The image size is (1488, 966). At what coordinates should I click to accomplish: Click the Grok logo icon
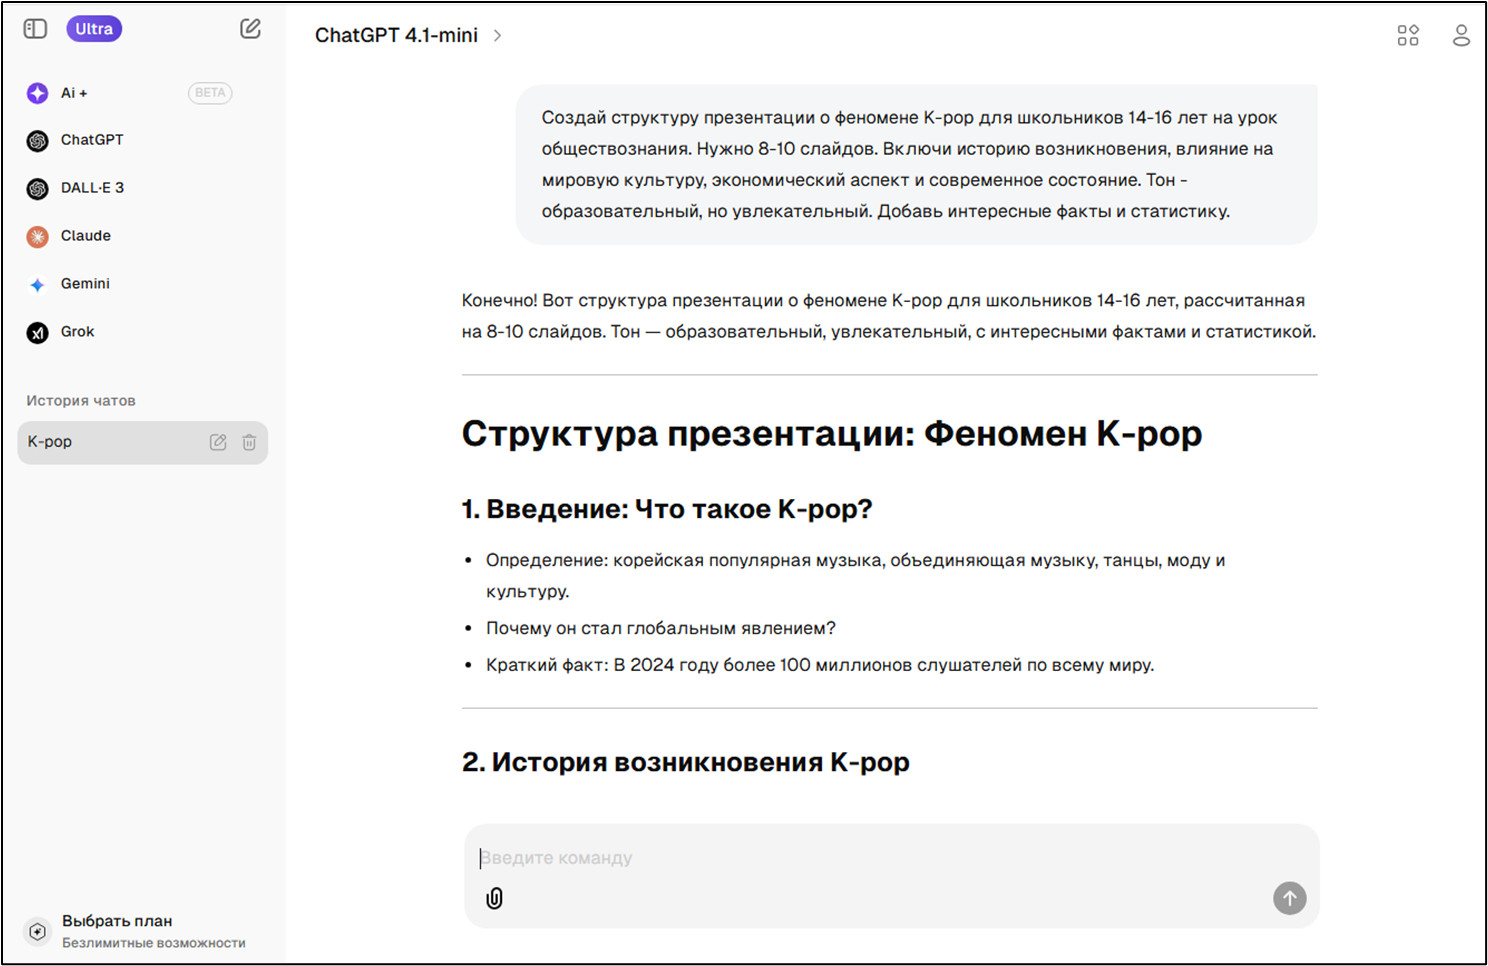(38, 333)
